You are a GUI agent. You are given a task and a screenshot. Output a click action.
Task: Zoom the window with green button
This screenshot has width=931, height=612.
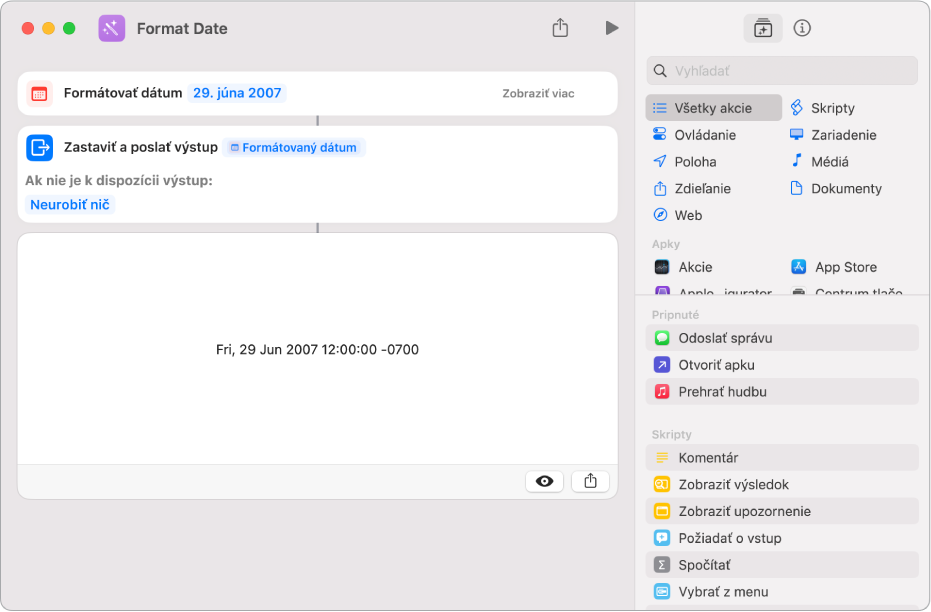coord(69,28)
